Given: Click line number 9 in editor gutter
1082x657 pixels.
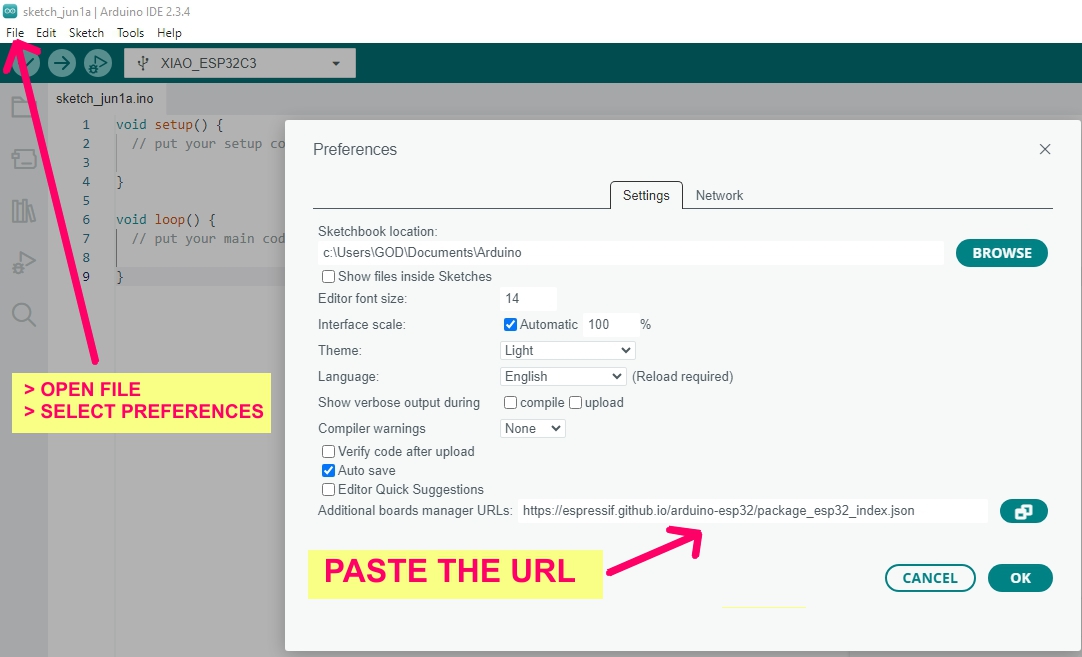Looking at the screenshot, I should click(x=86, y=277).
